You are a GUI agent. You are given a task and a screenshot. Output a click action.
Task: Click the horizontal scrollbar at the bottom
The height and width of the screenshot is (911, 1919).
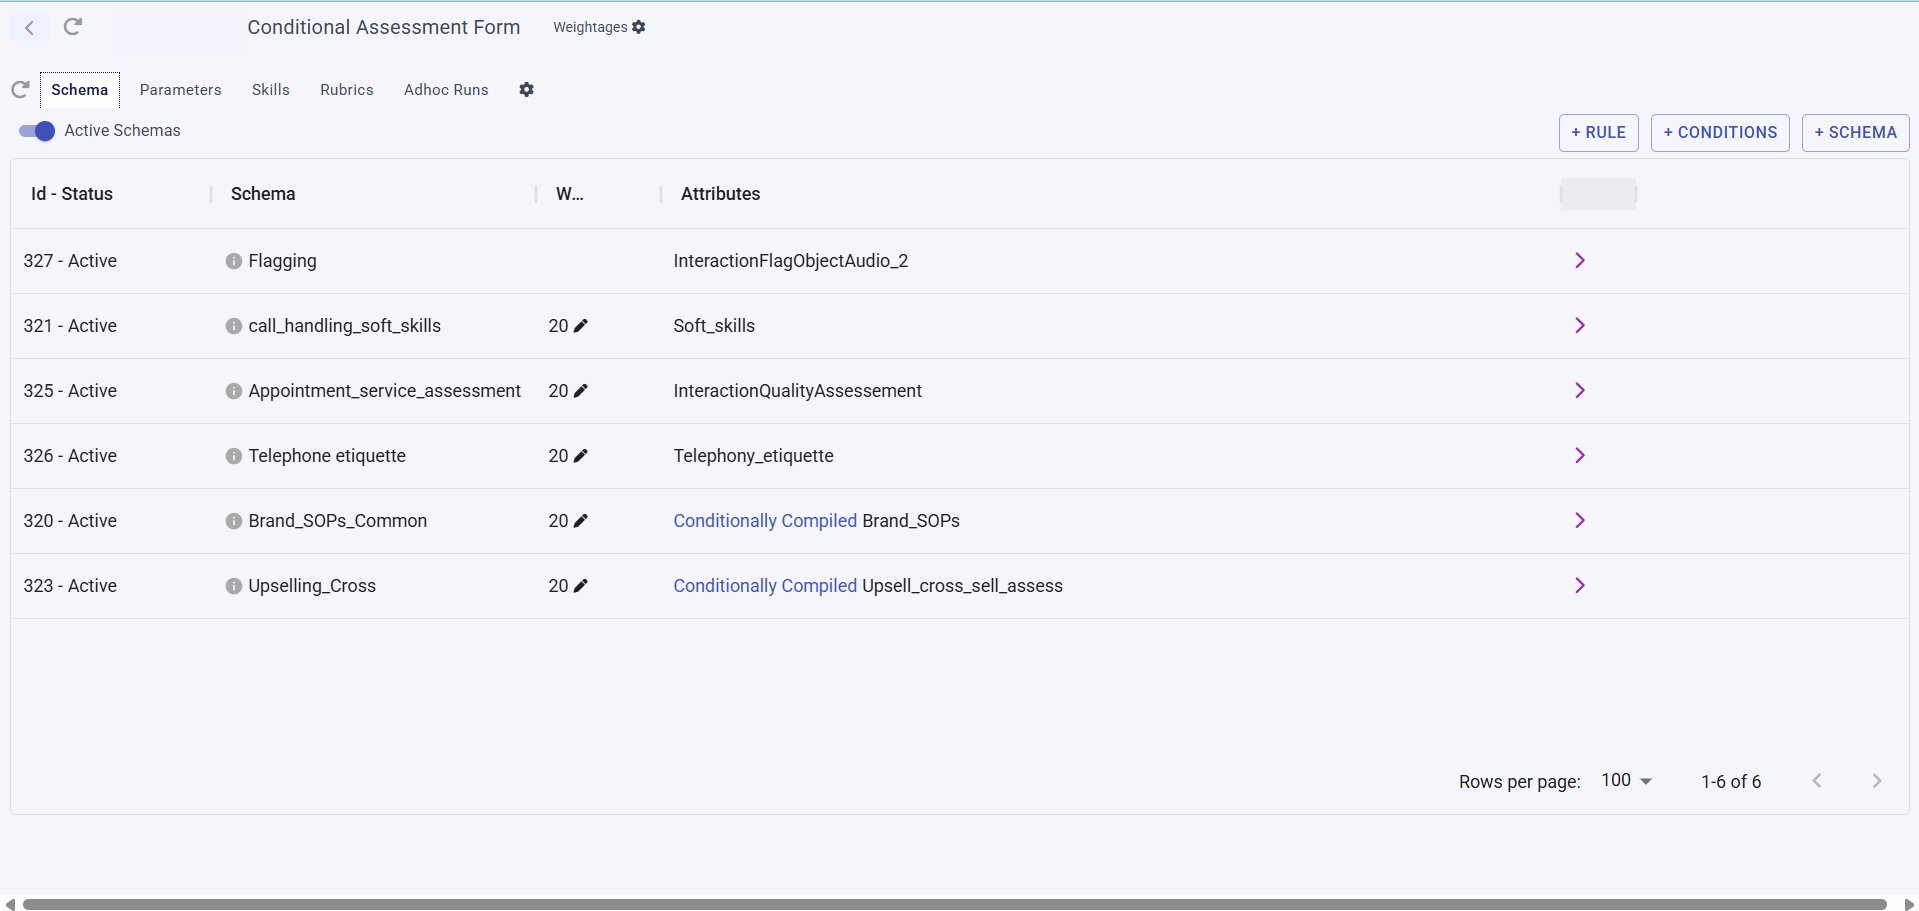(x=955, y=904)
